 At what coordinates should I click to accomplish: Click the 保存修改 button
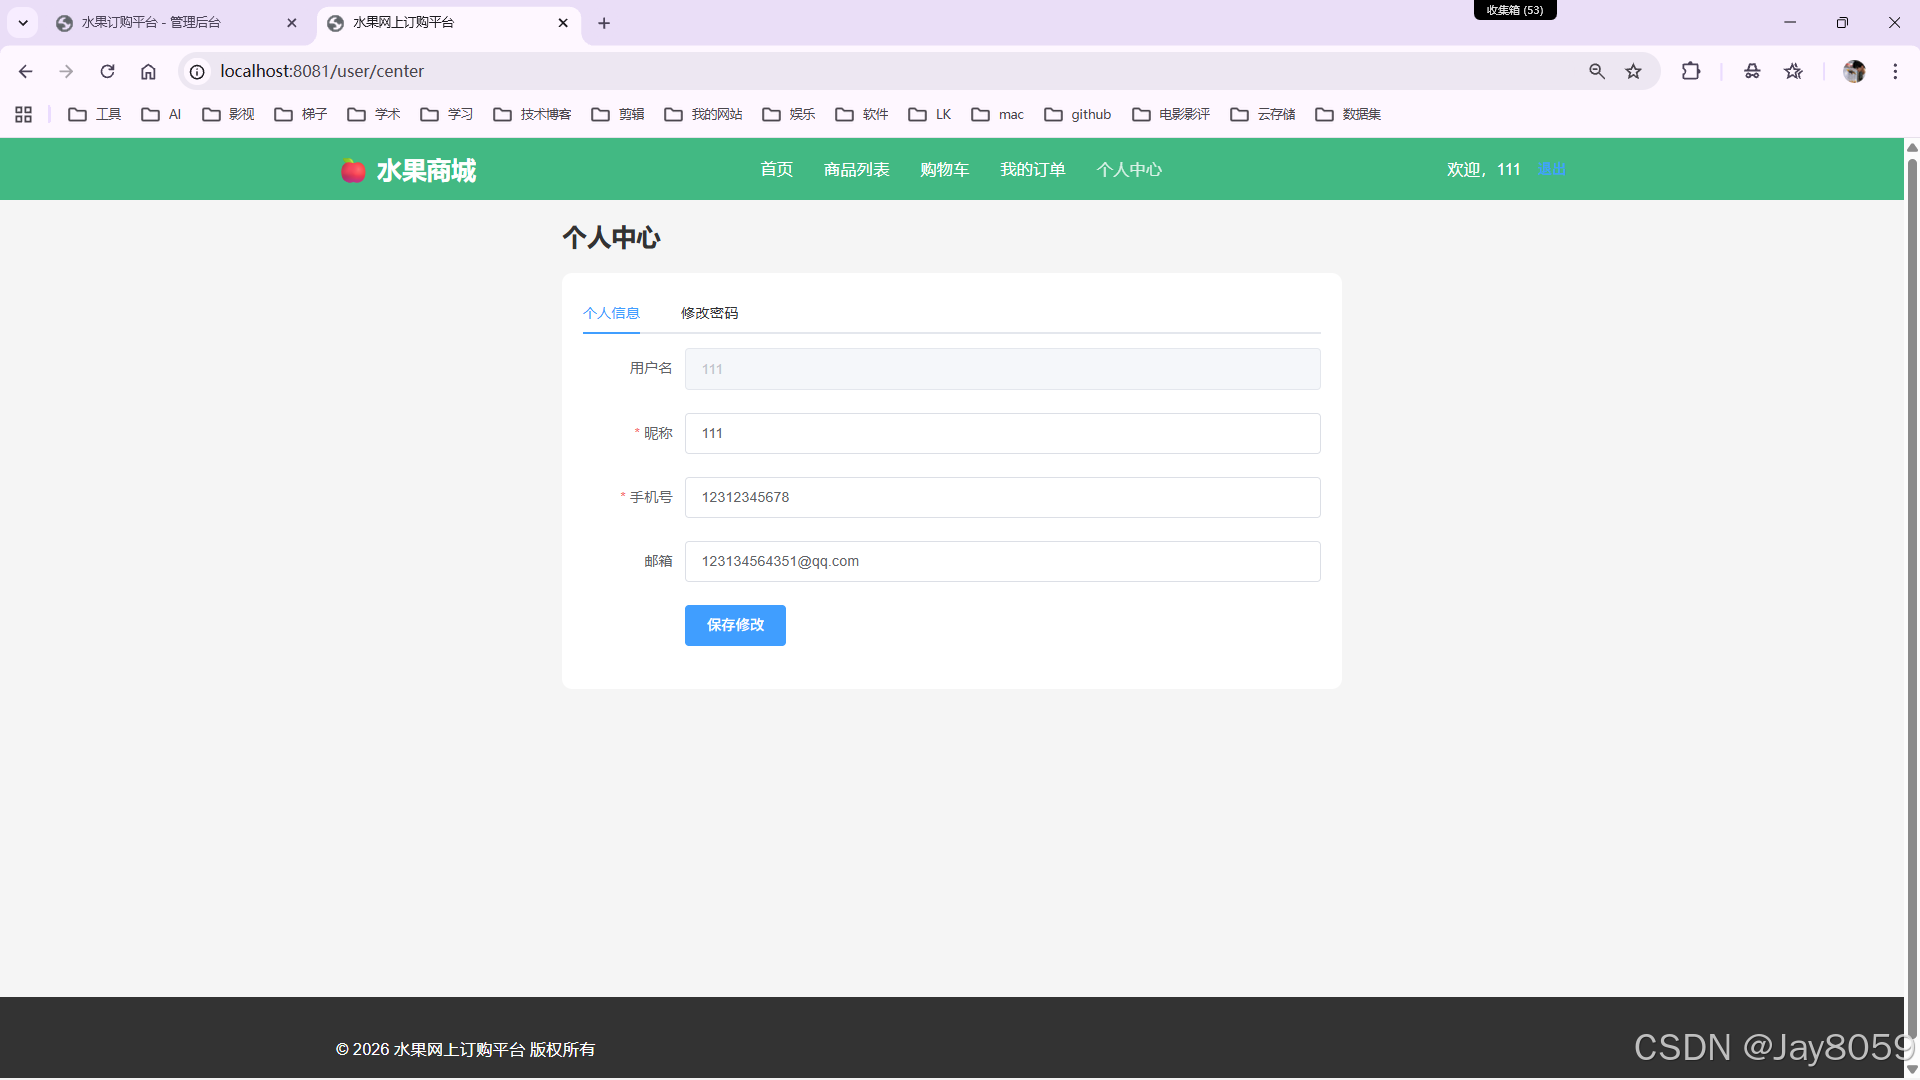pyautogui.click(x=735, y=625)
